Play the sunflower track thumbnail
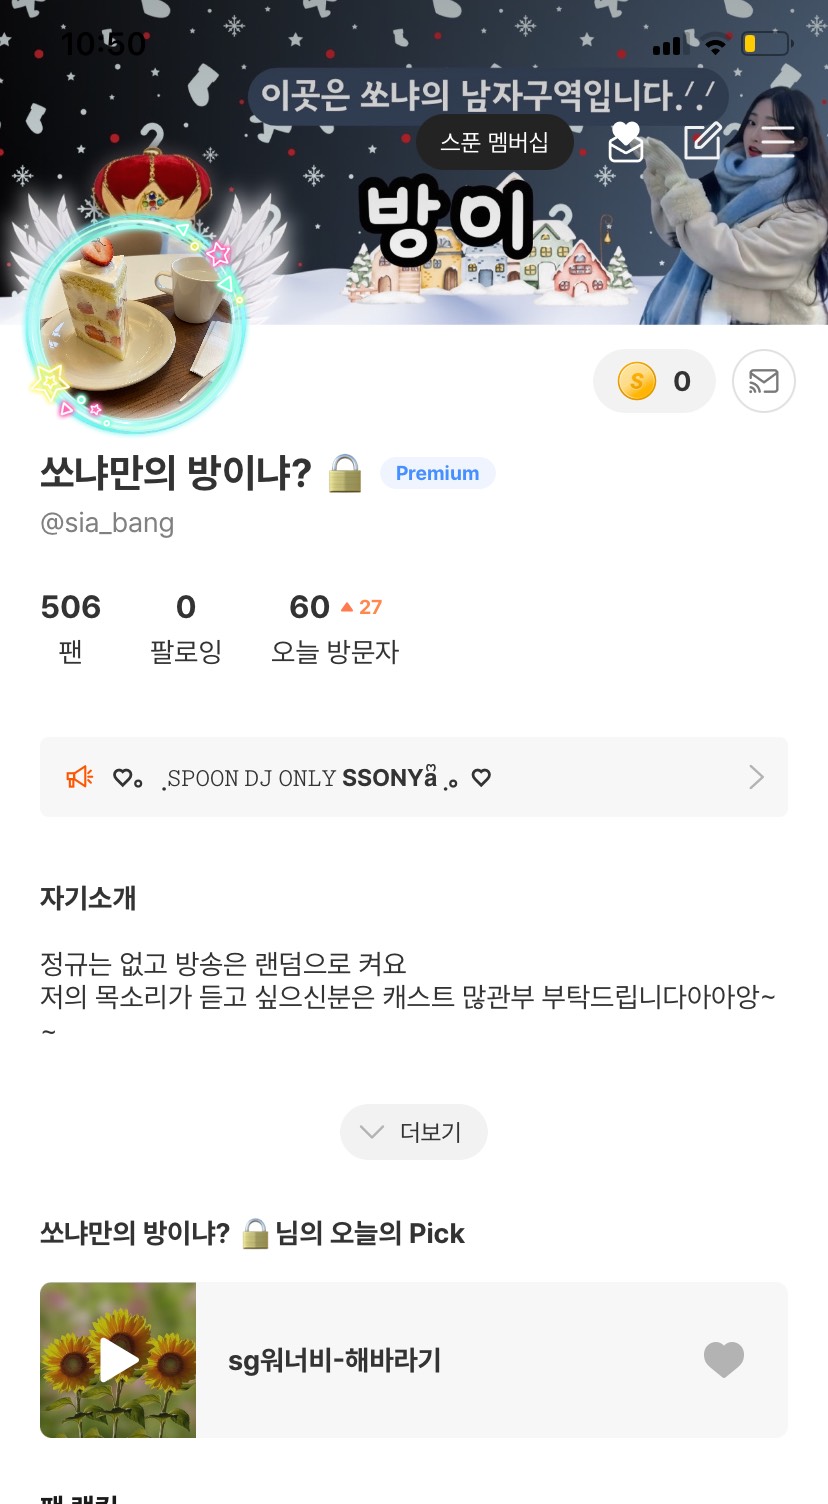This screenshot has width=828, height=1504. [118, 1360]
